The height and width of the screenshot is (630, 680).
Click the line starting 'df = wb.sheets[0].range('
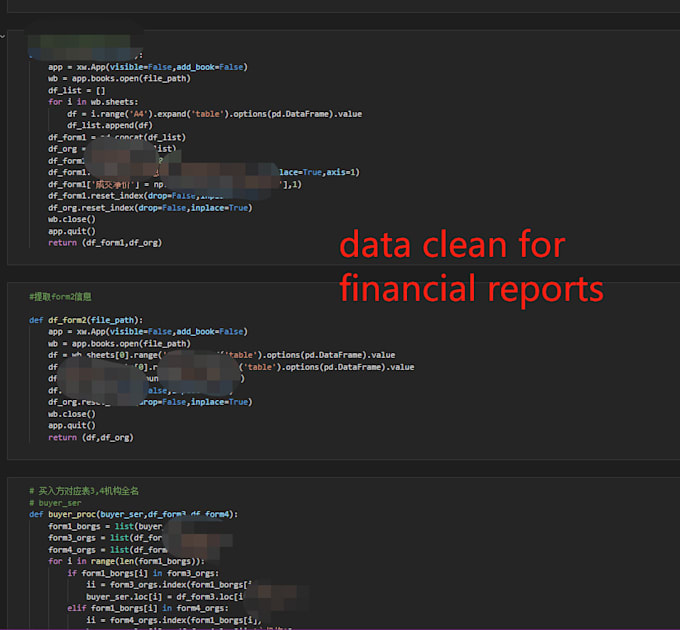[x=221, y=355]
